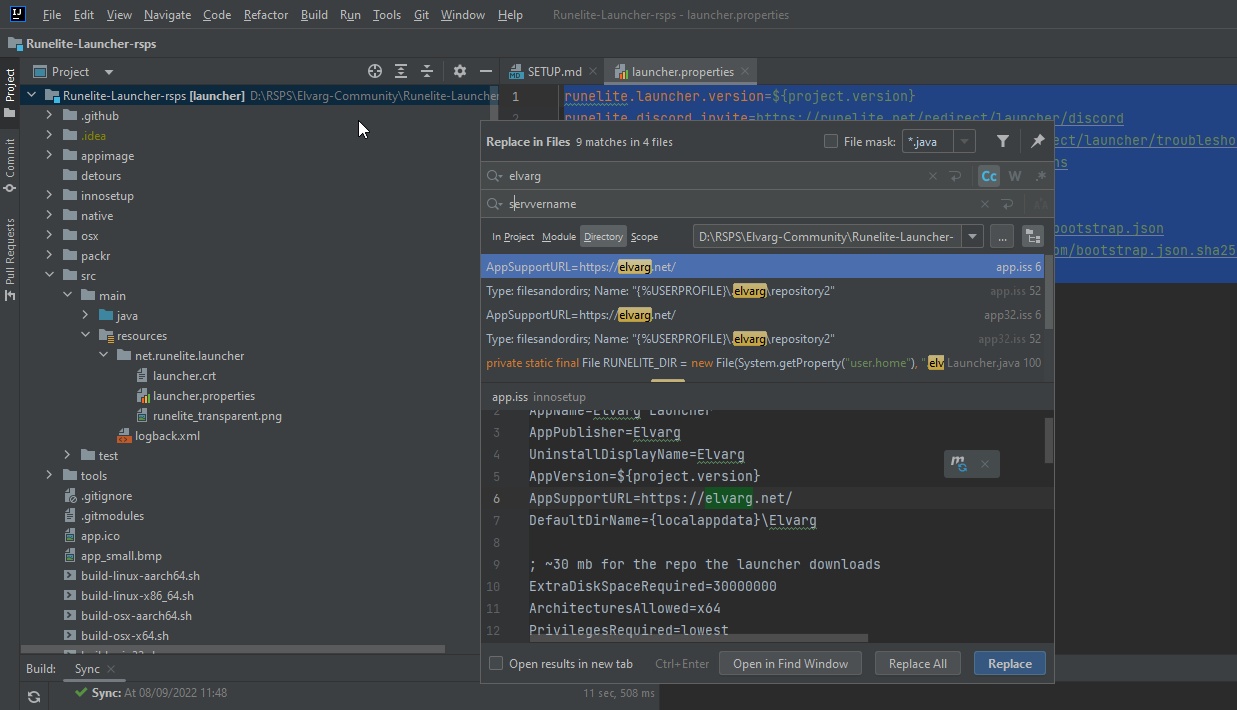The height and width of the screenshot is (710, 1237).
Task: Clear the replacement field with X icon
Action: pos(984,204)
